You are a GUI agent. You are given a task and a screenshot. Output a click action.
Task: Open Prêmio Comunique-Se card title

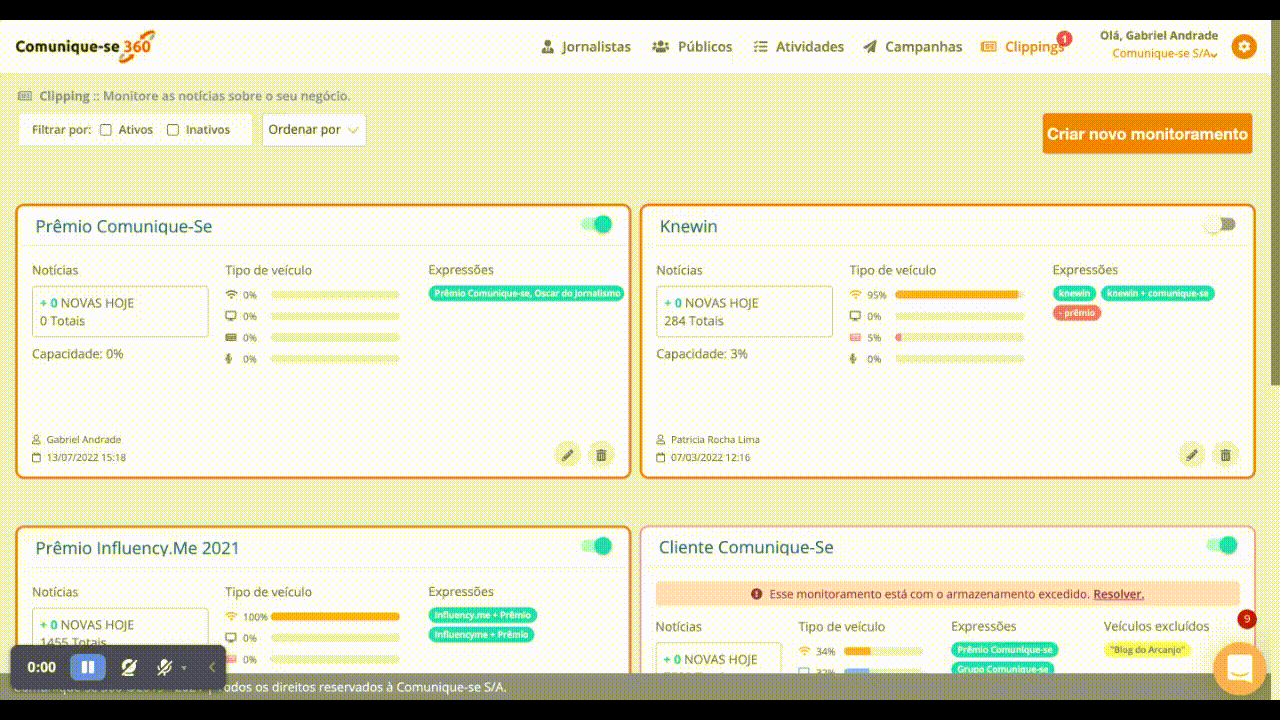pos(124,227)
